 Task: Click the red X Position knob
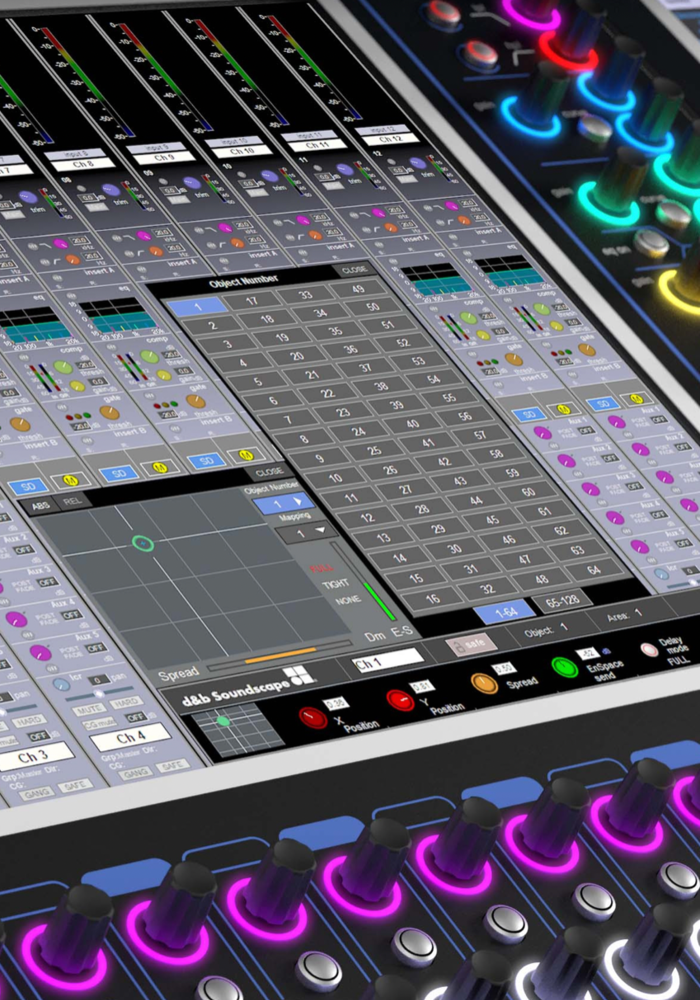[312, 716]
